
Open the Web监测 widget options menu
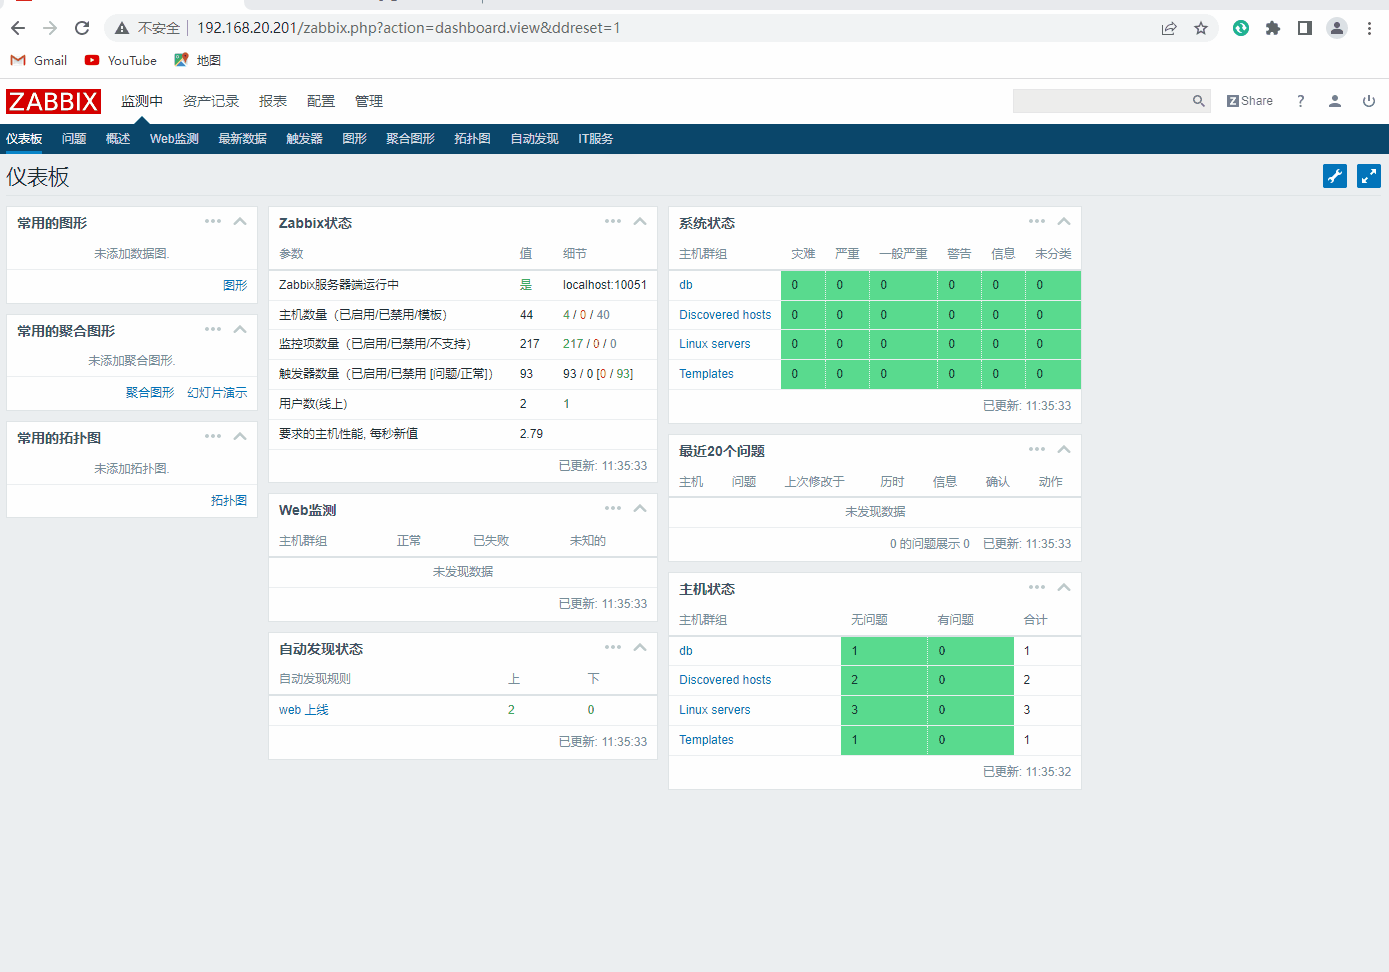point(613,509)
